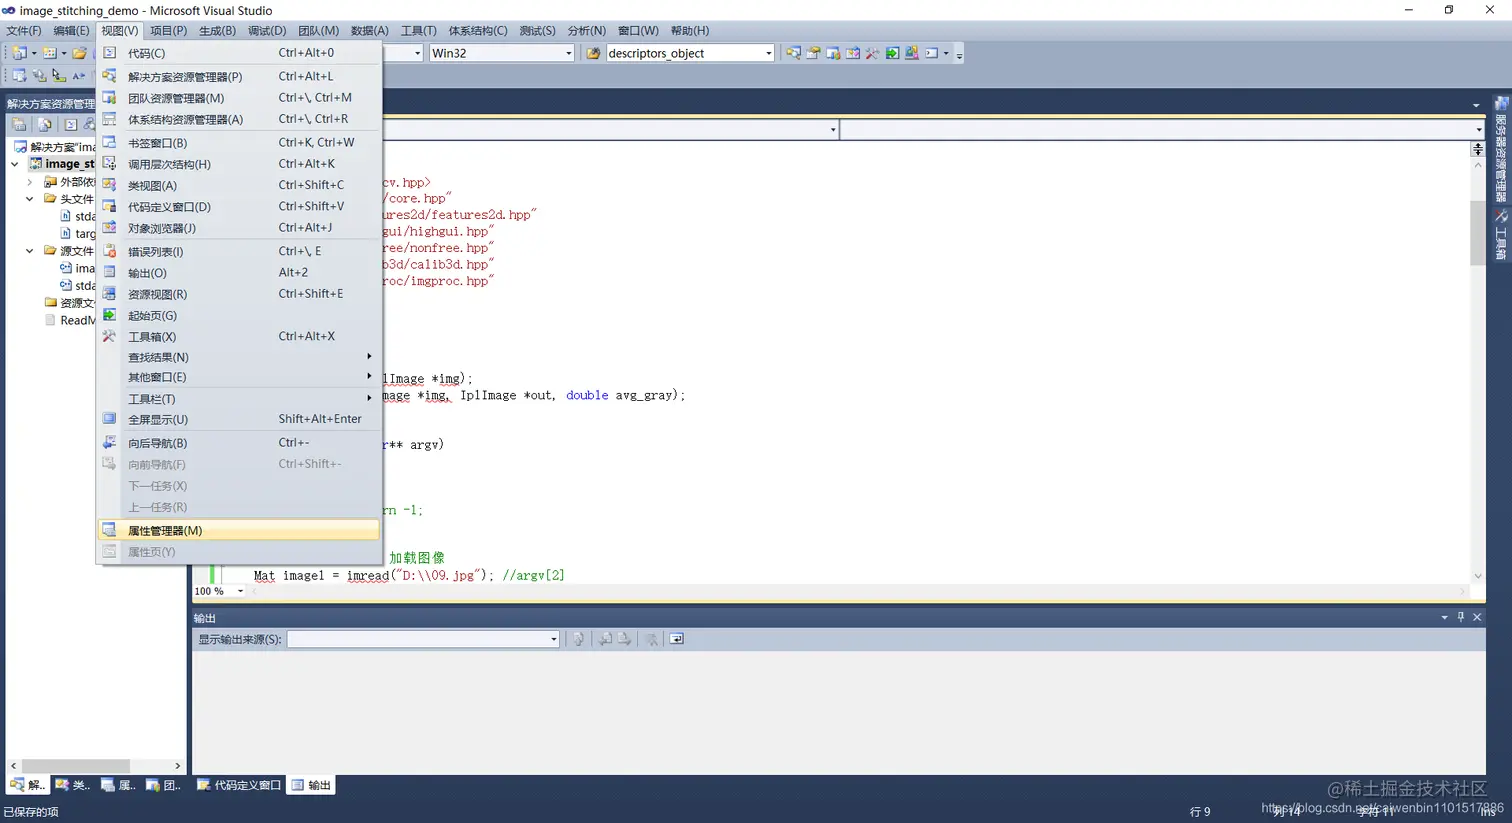Select 类视图(A) menu item

(239, 185)
